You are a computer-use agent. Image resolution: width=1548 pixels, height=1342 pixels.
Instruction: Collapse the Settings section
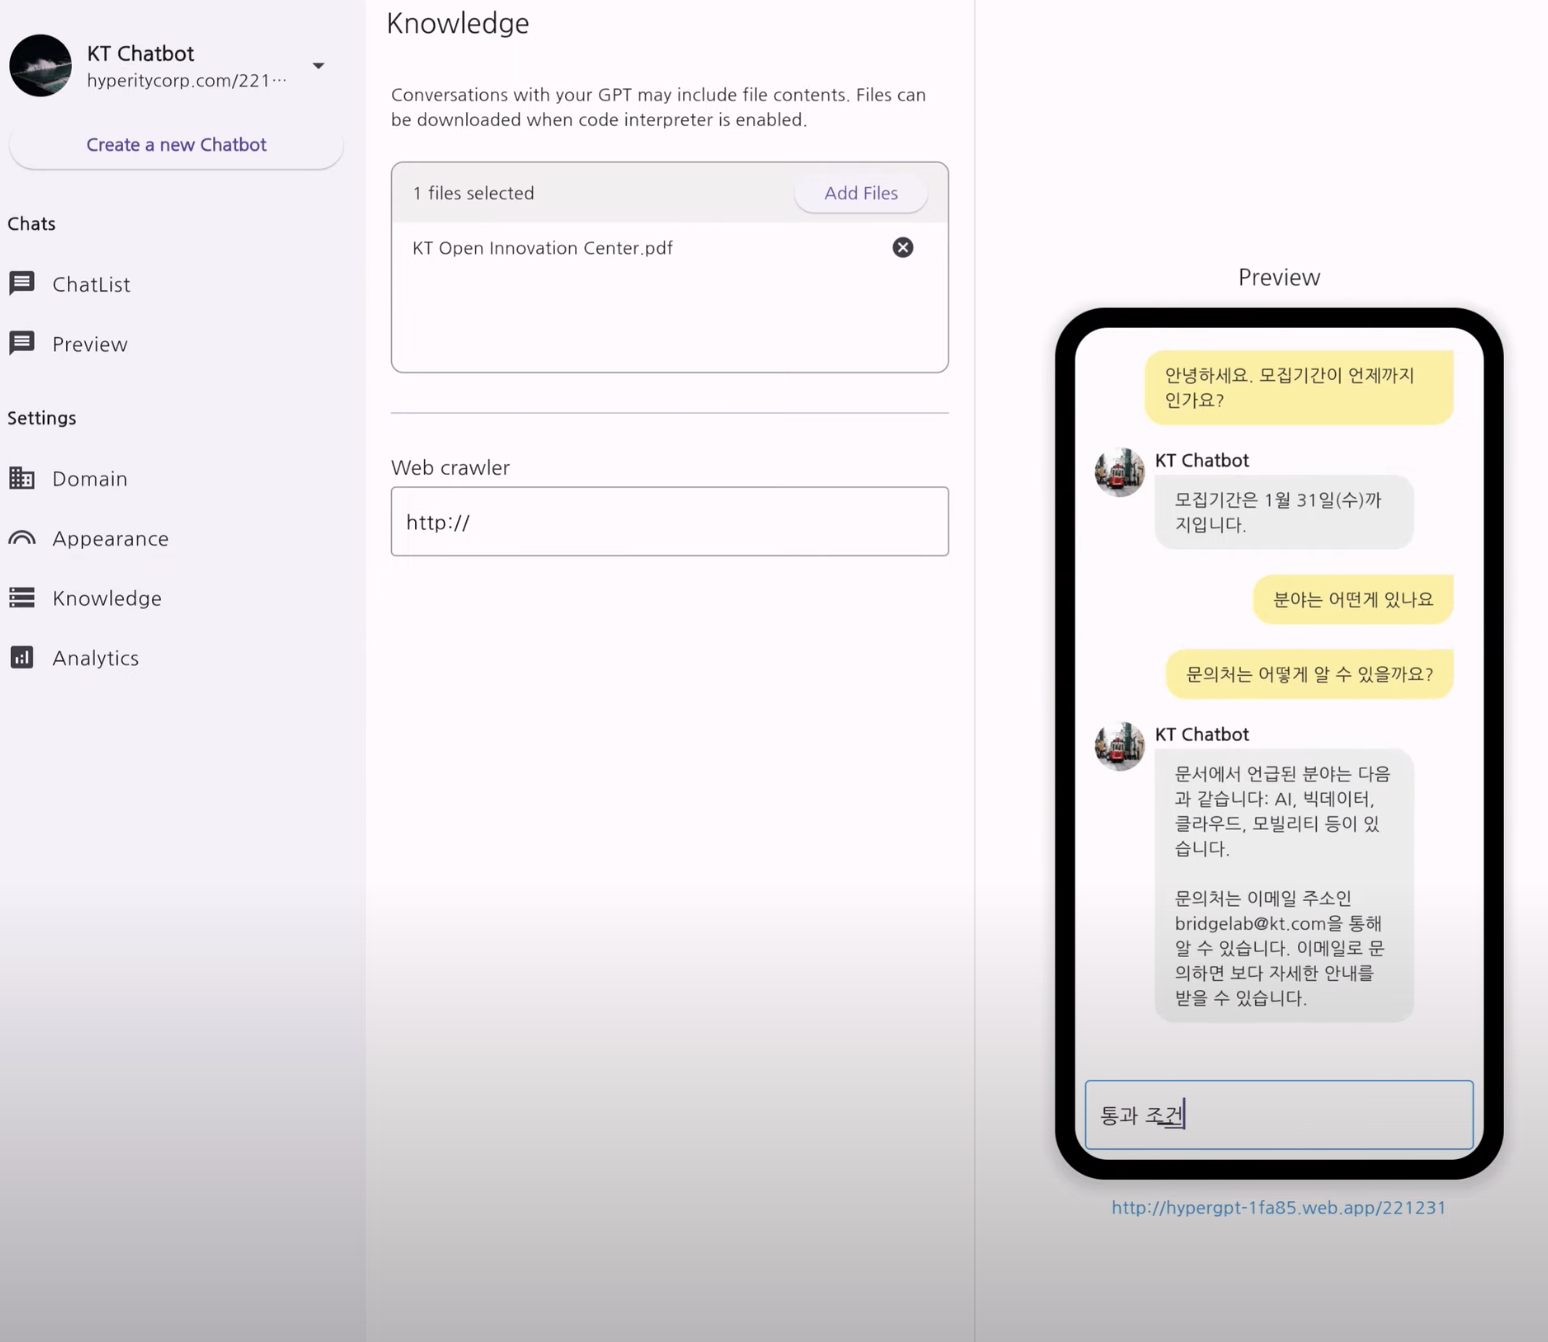click(41, 417)
